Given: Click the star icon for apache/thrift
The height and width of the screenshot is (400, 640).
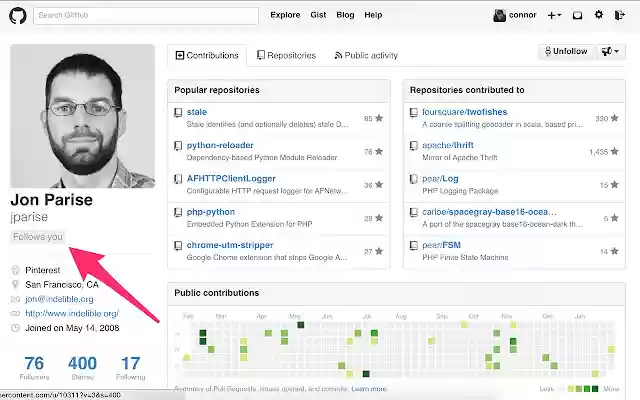Looking at the screenshot, I should coord(615,151).
